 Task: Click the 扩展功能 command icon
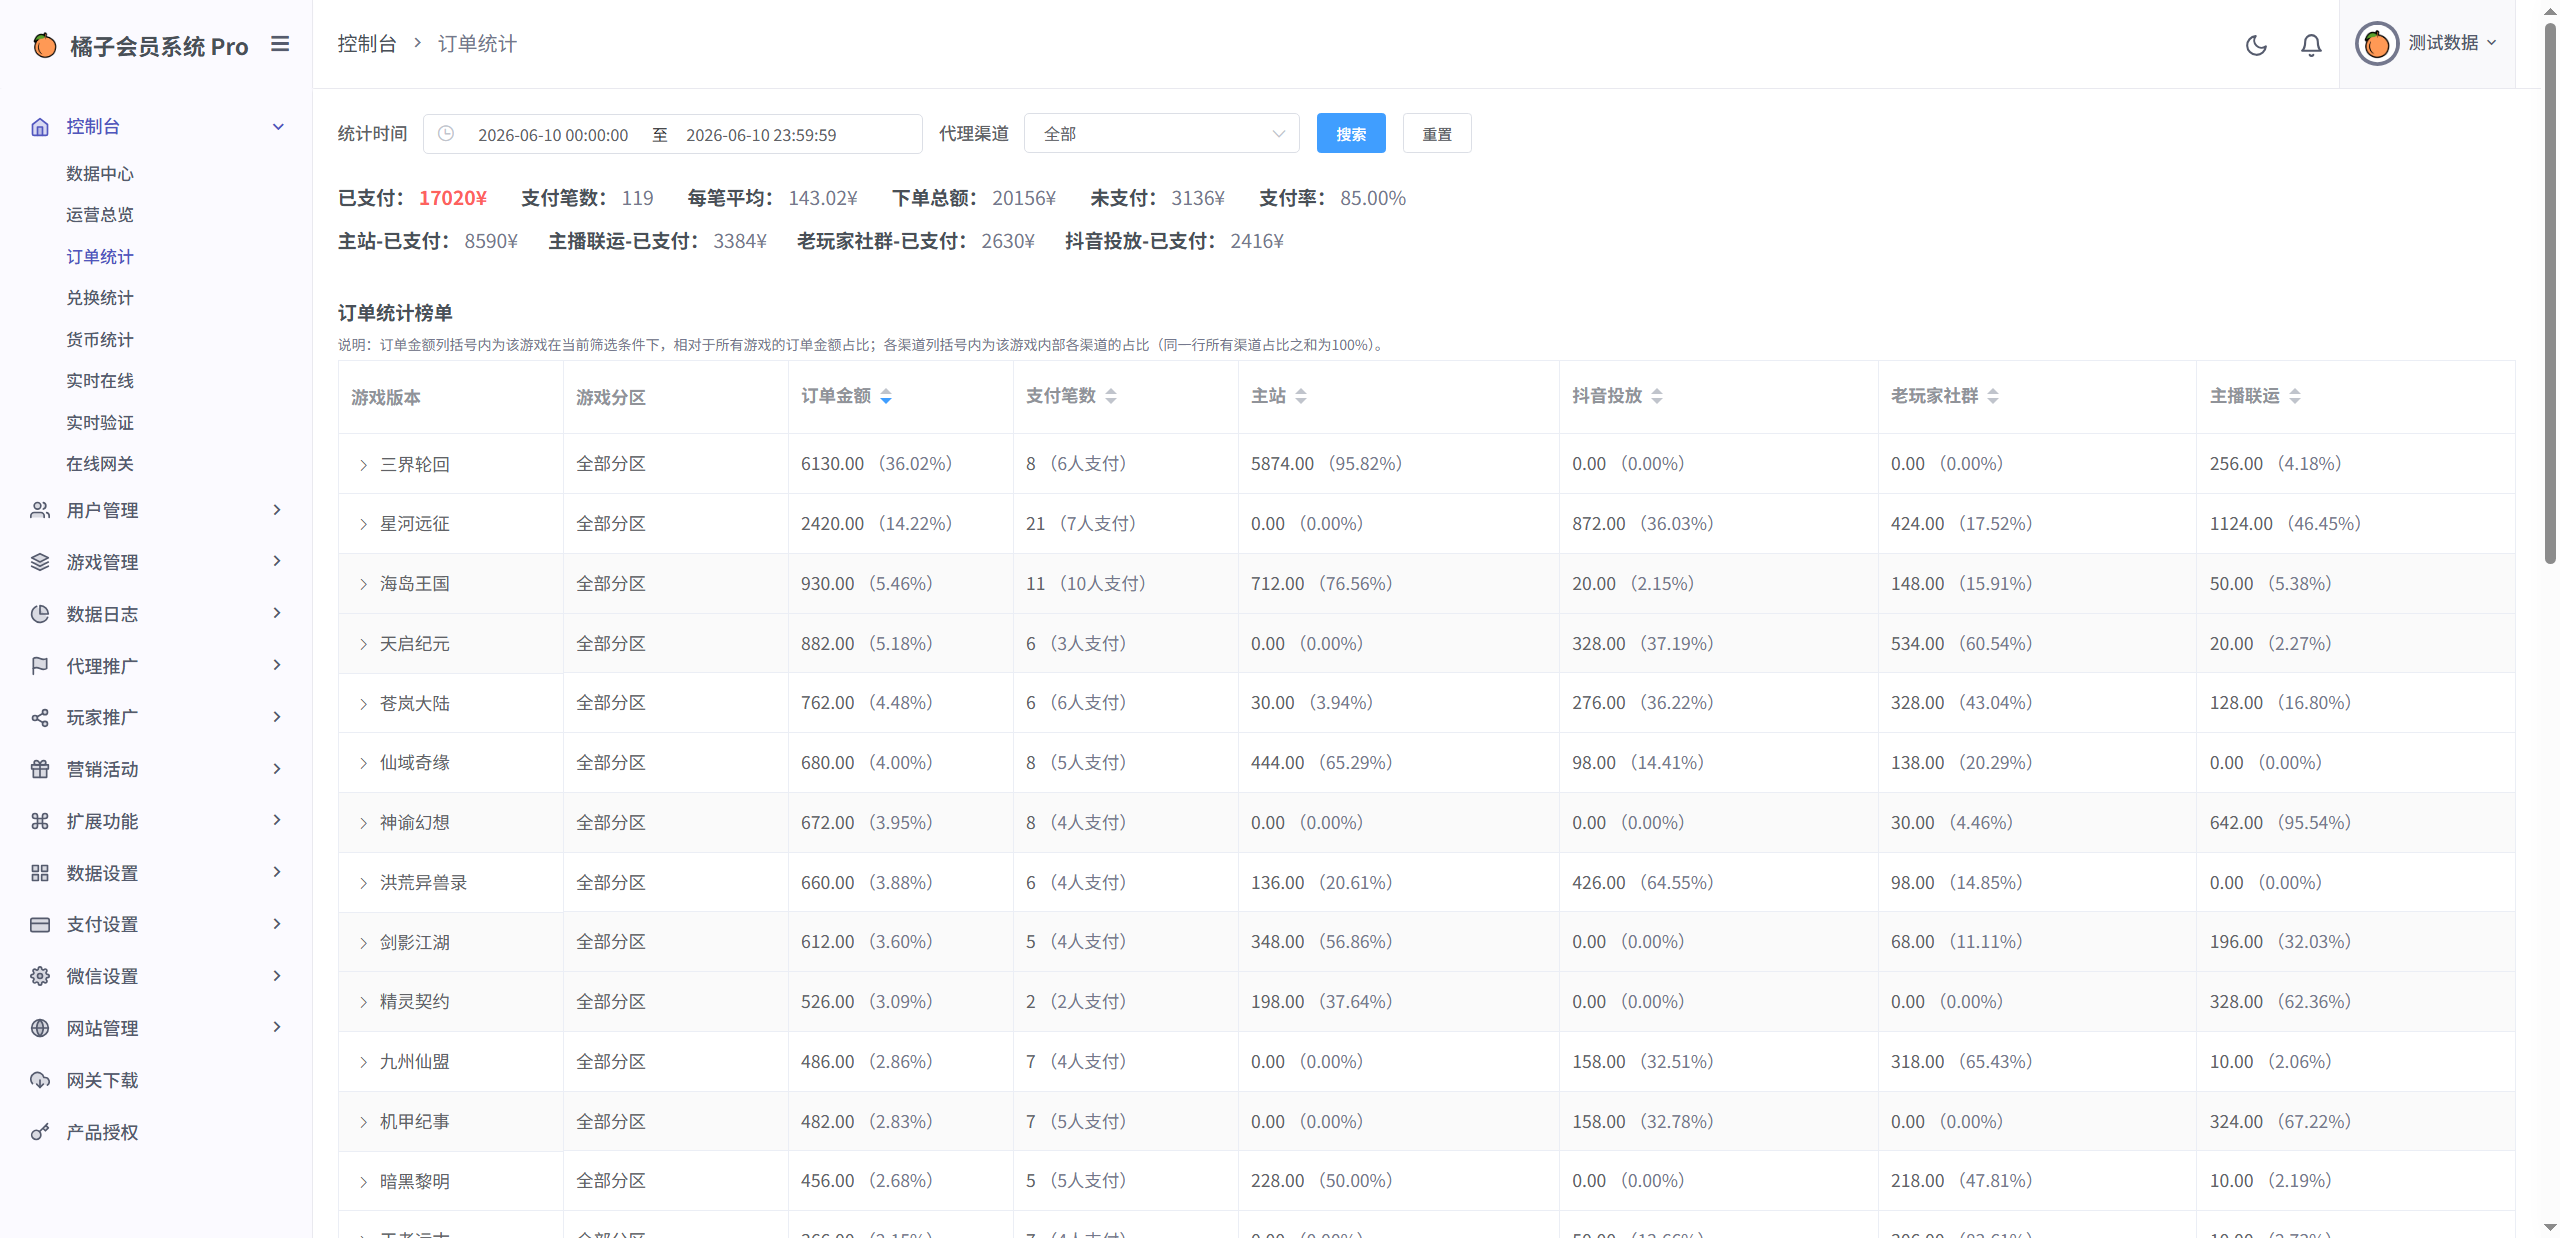(x=40, y=821)
